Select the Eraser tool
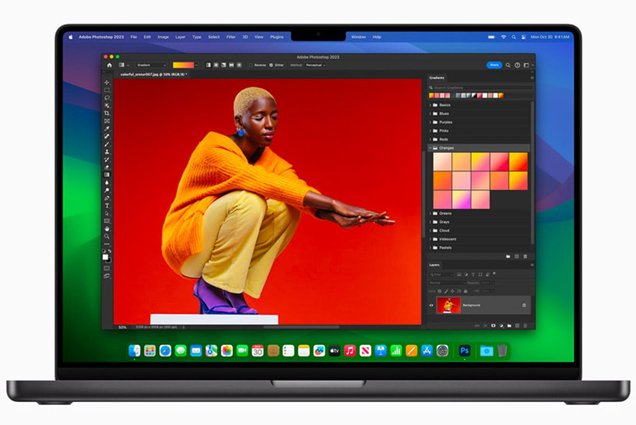Screen dimensions: 636x425 [107, 167]
